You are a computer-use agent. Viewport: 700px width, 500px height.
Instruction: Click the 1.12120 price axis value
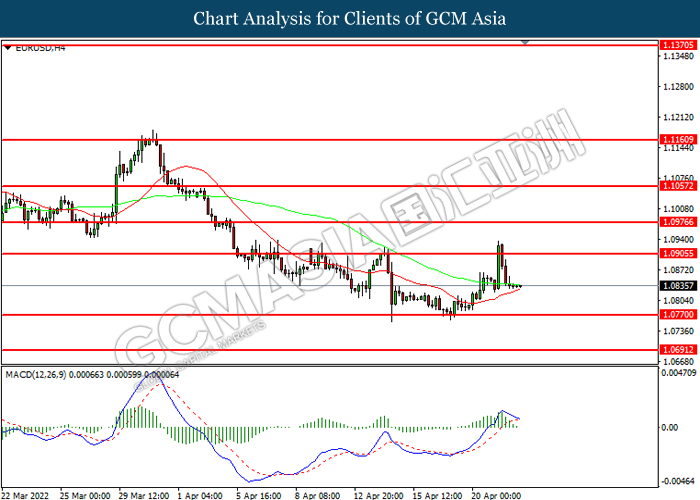679,117
